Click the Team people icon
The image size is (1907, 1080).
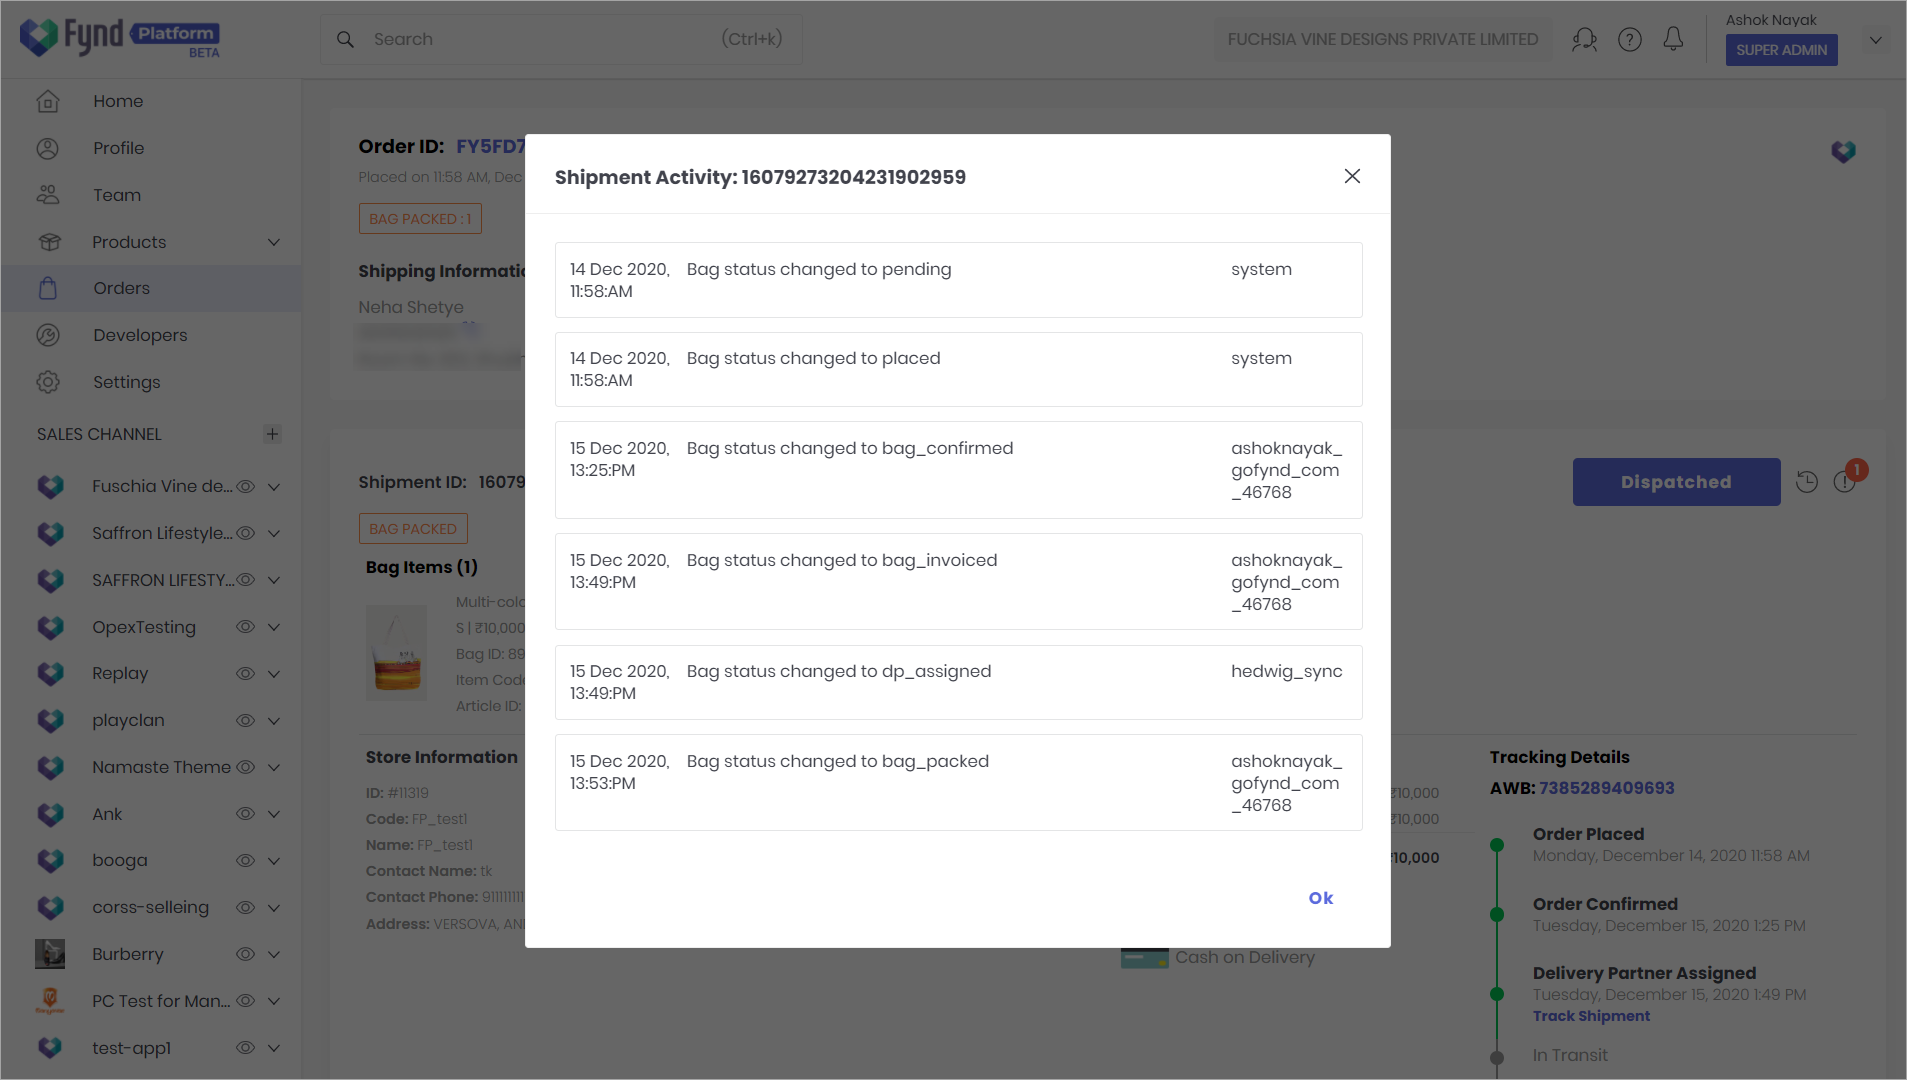48,195
